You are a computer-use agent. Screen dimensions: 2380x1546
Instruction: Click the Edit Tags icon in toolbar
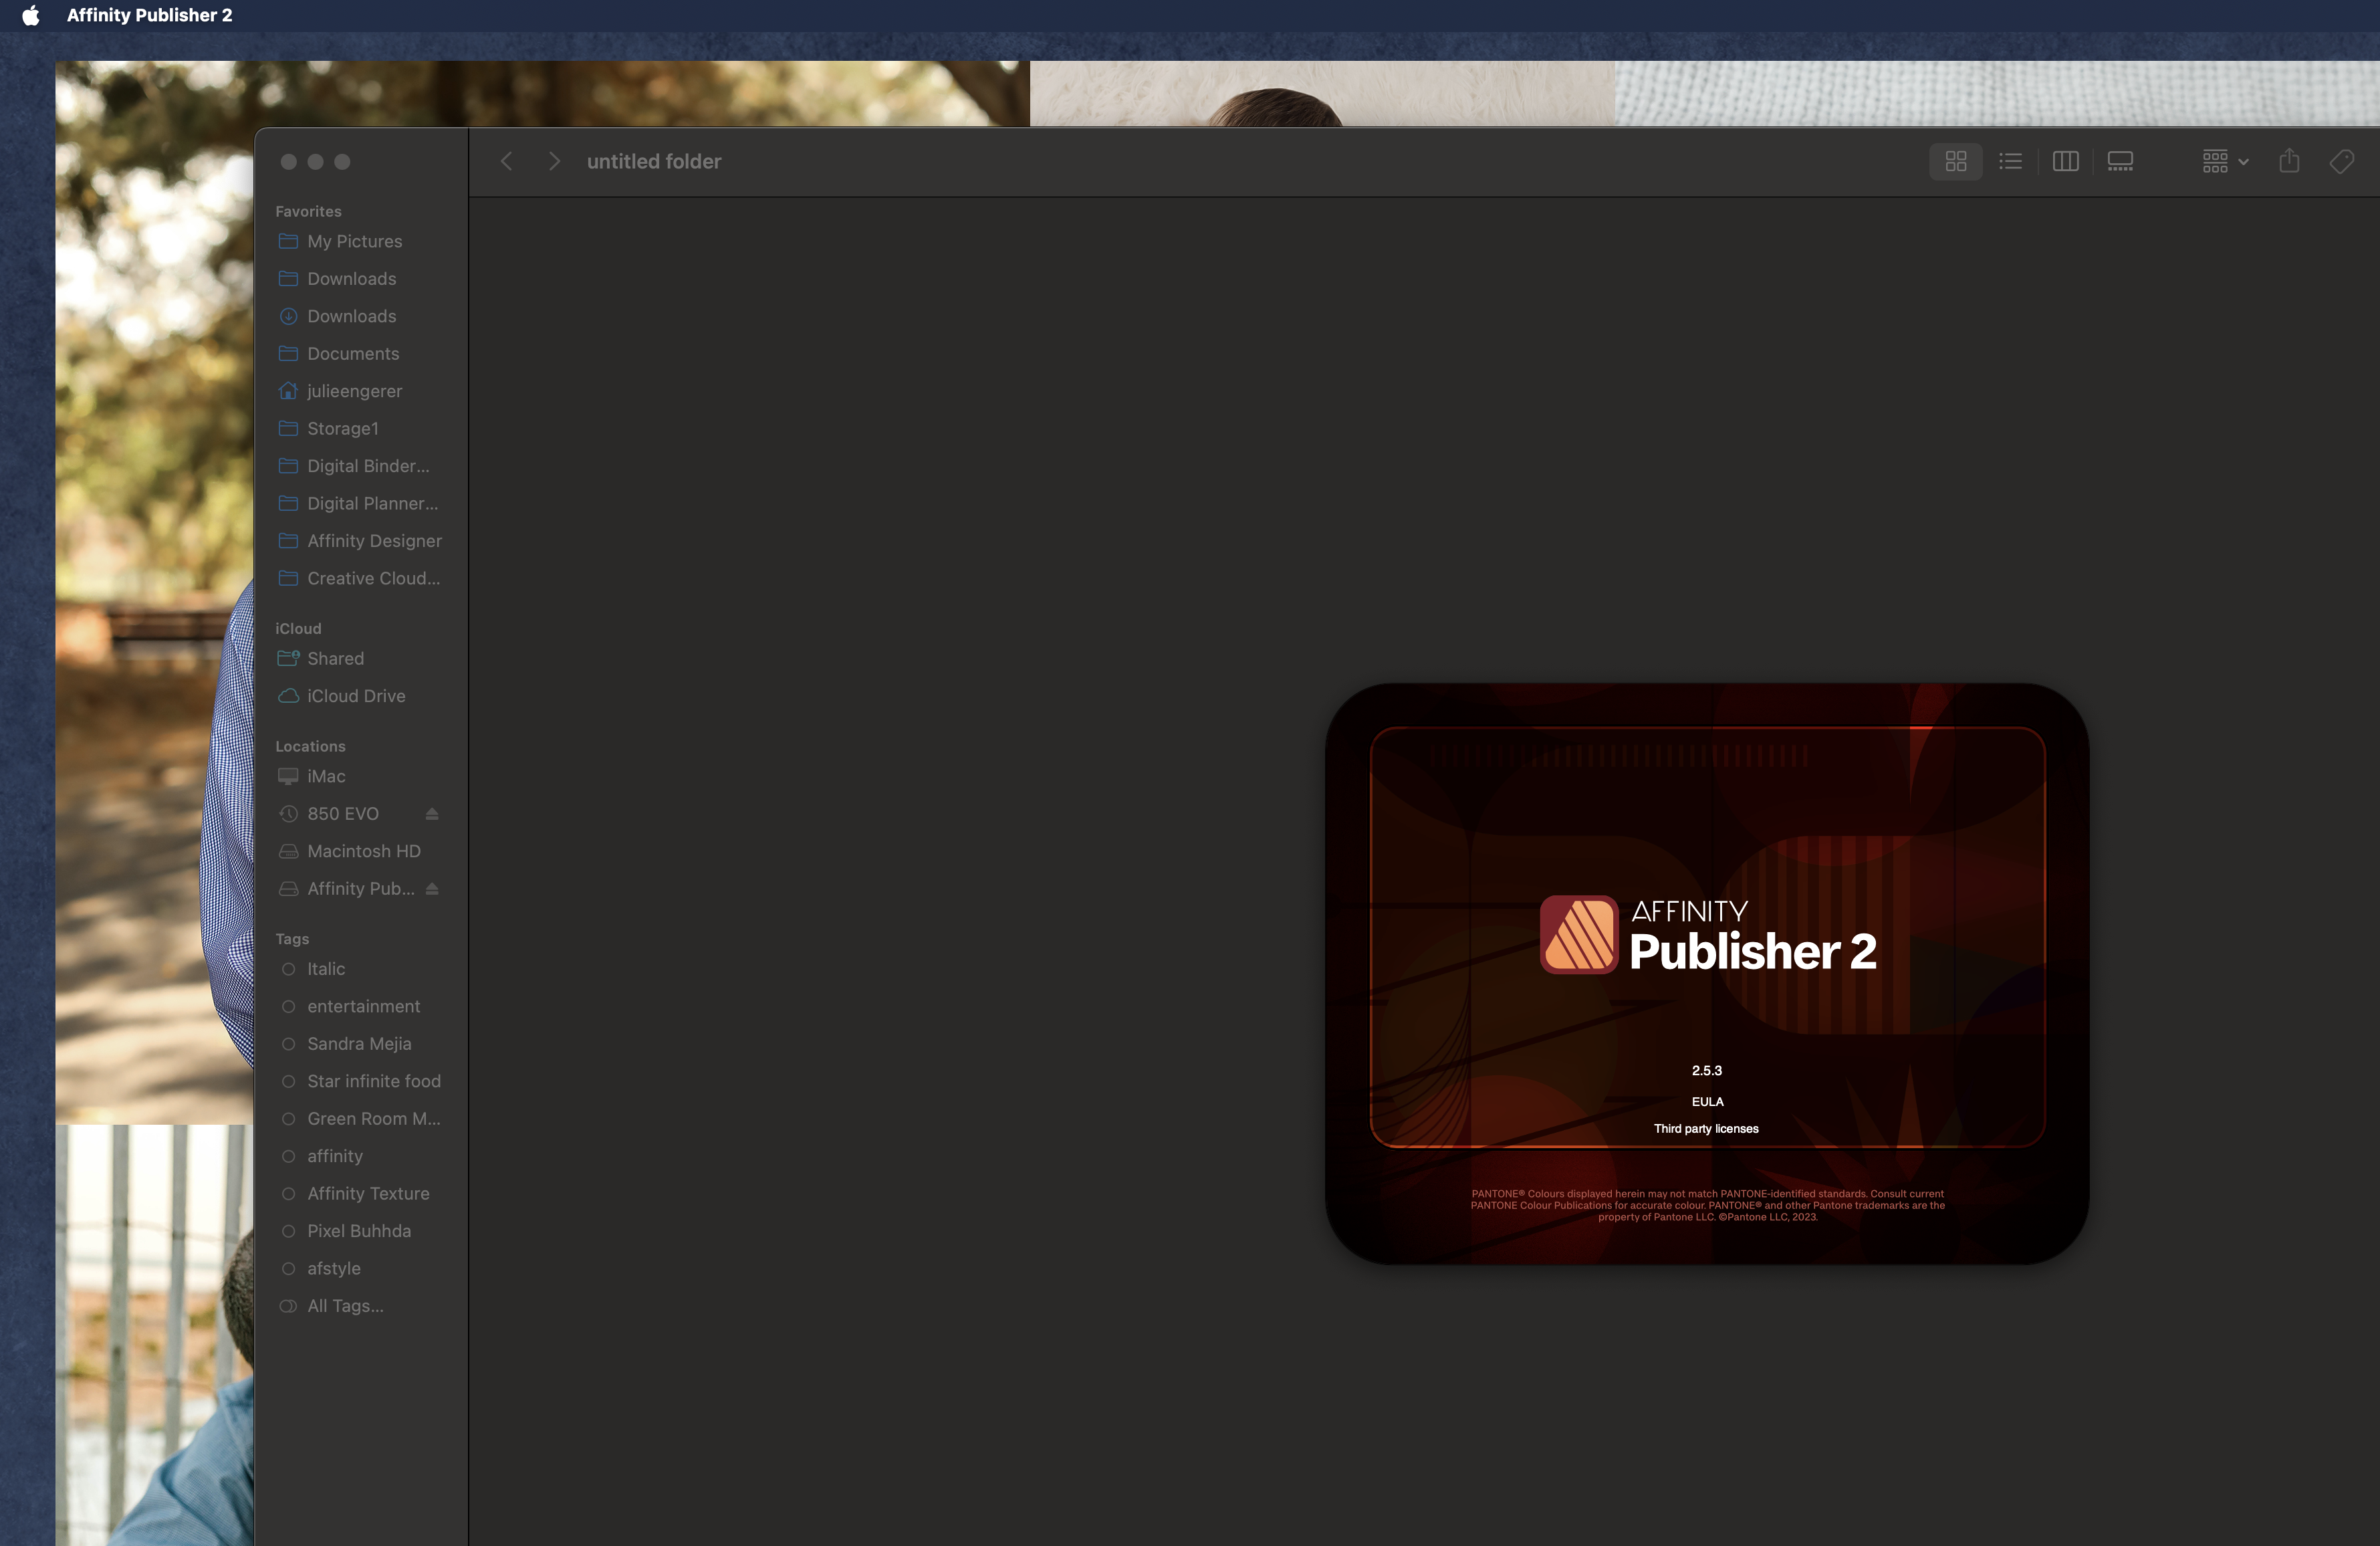coord(2342,161)
